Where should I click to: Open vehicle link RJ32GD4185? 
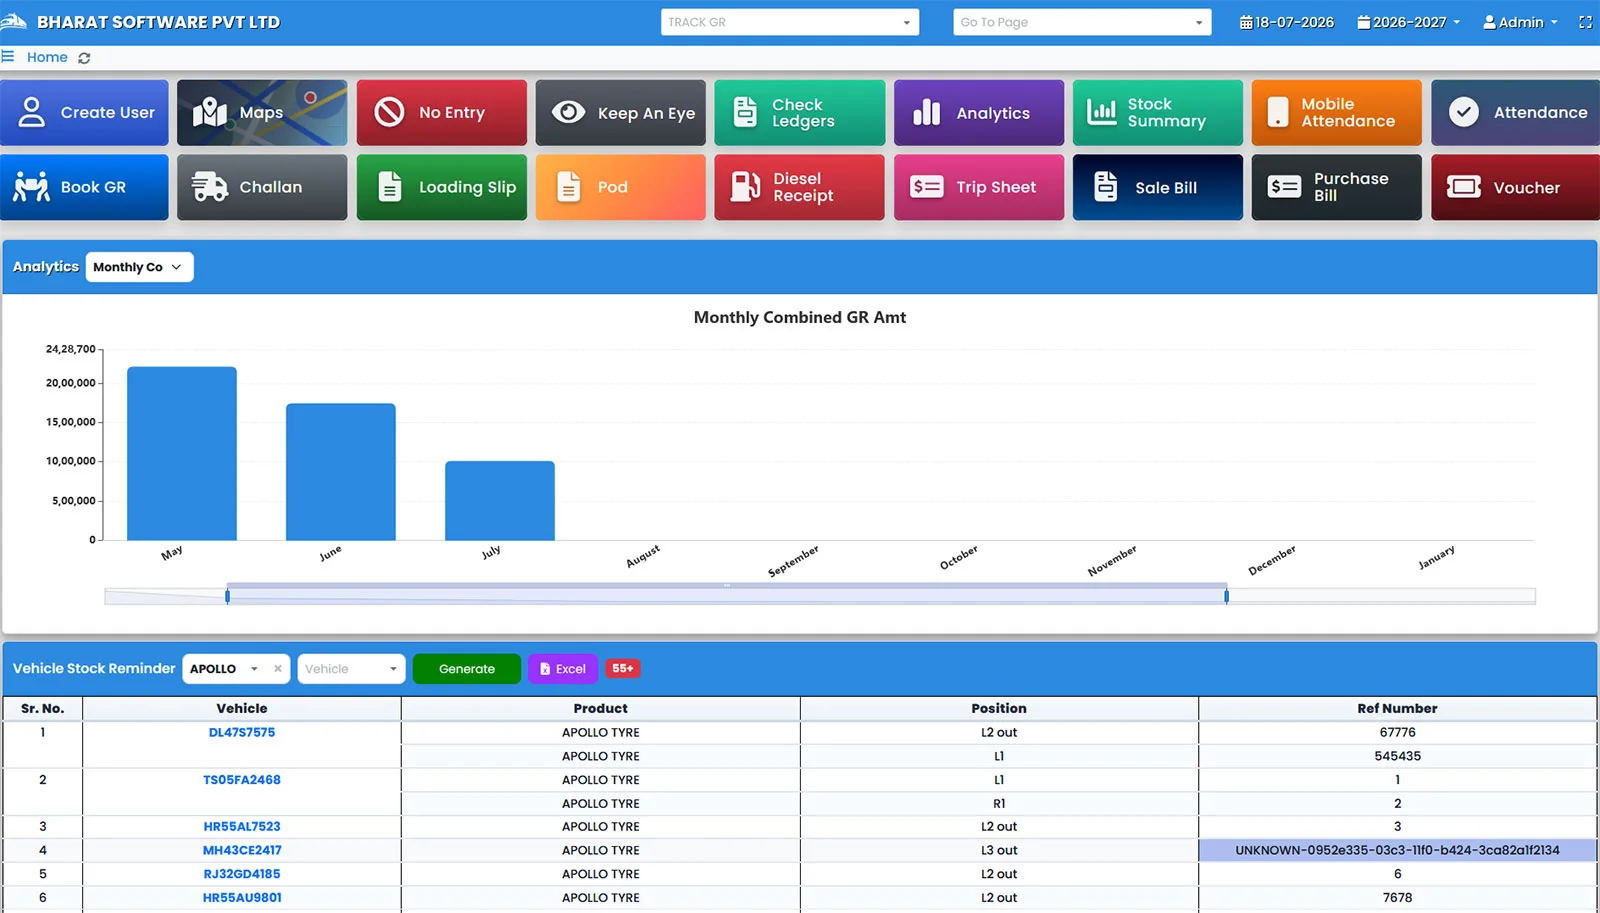click(x=242, y=874)
